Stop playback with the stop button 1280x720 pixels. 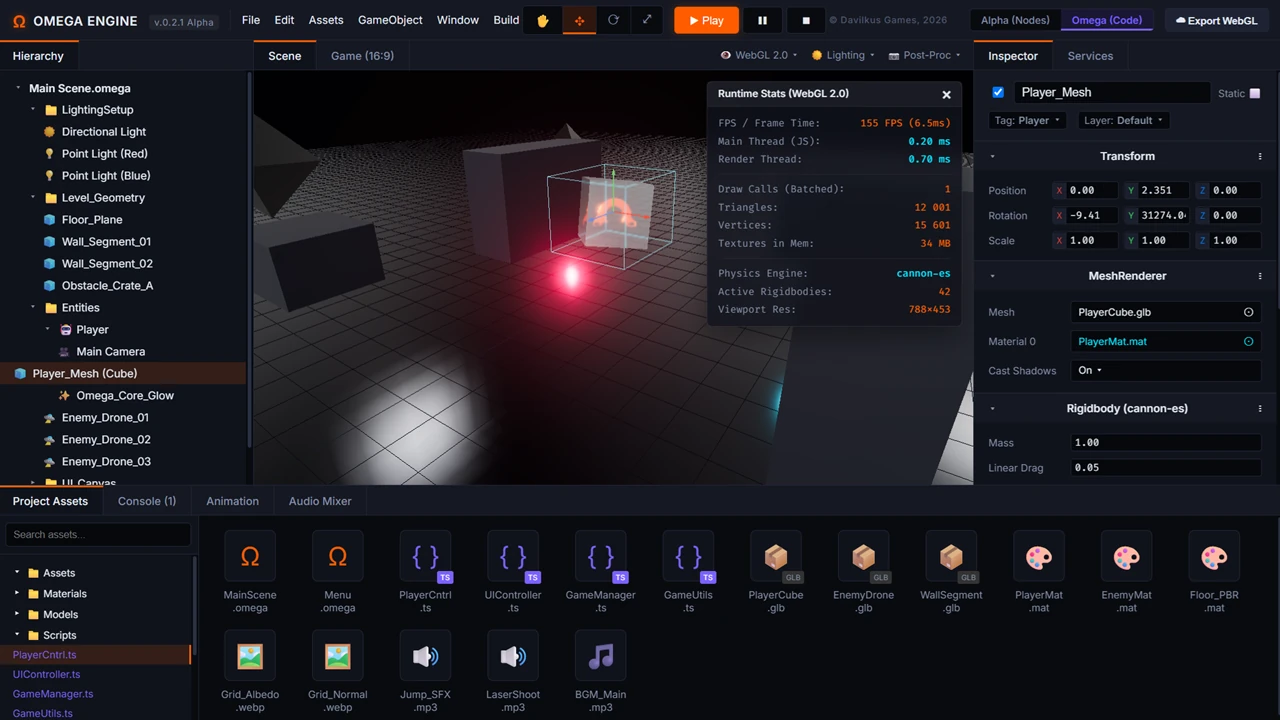coord(806,20)
